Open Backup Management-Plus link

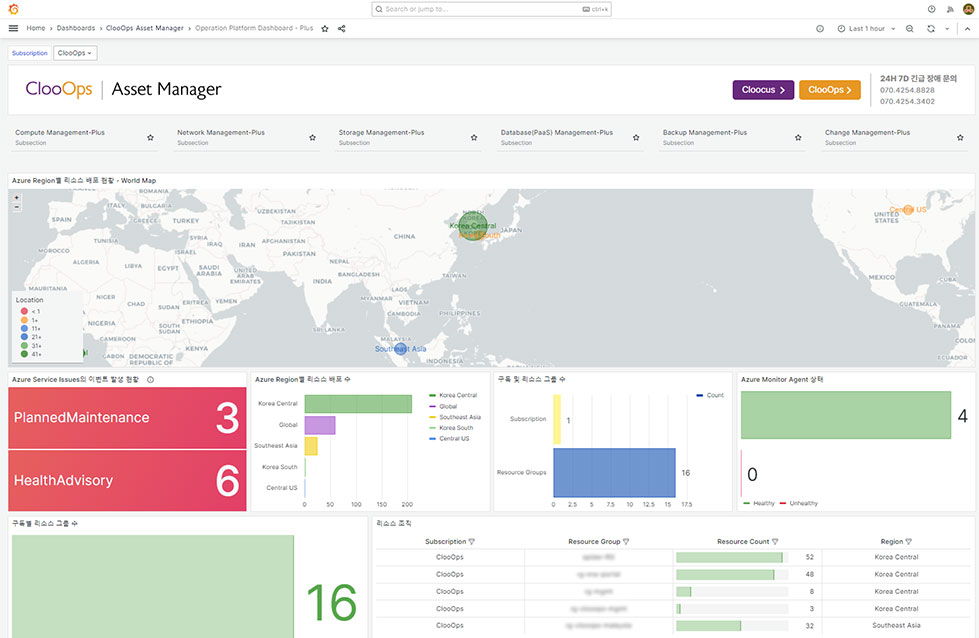[x=705, y=132]
